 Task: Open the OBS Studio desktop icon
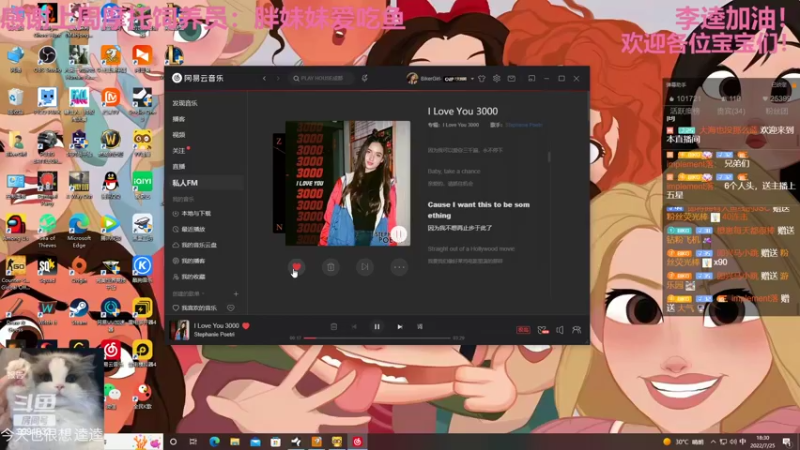tap(47, 59)
